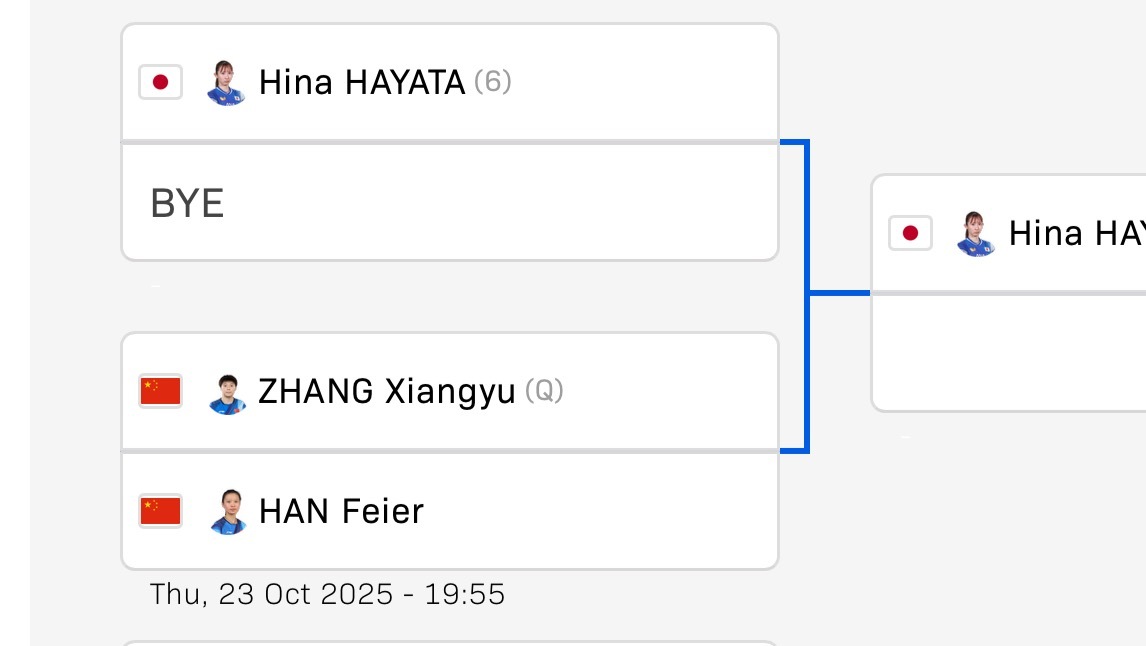Click Hina HAYATA's photo in the next-round card
Screen dimensions: 1146x646
click(976, 233)
